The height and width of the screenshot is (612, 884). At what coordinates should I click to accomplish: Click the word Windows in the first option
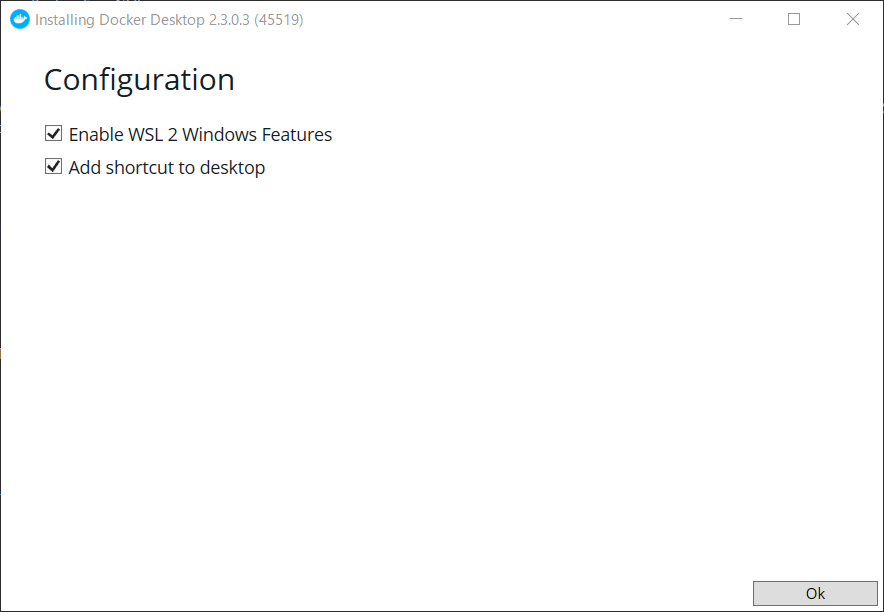pos(219,135)
